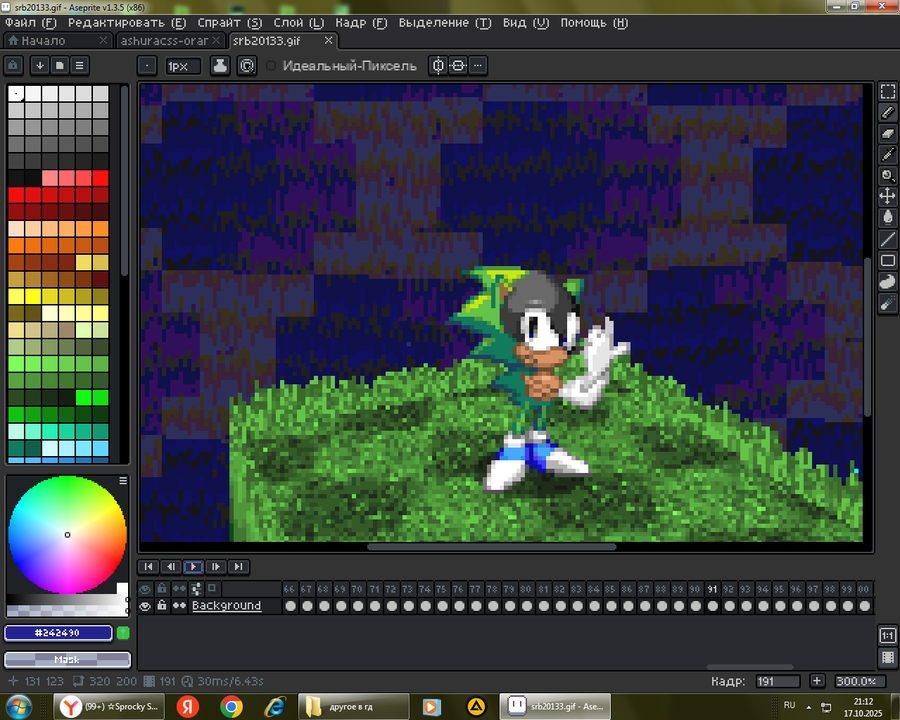Open the color wheel options menu
This screenshot has width=900, height=720.
click(x=123, y=481)
